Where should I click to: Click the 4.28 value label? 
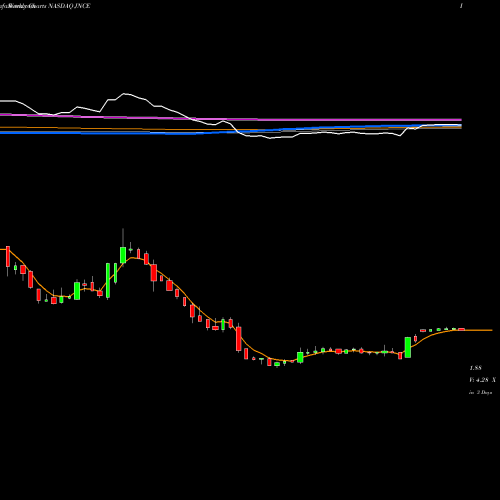[x=482, y=380]
